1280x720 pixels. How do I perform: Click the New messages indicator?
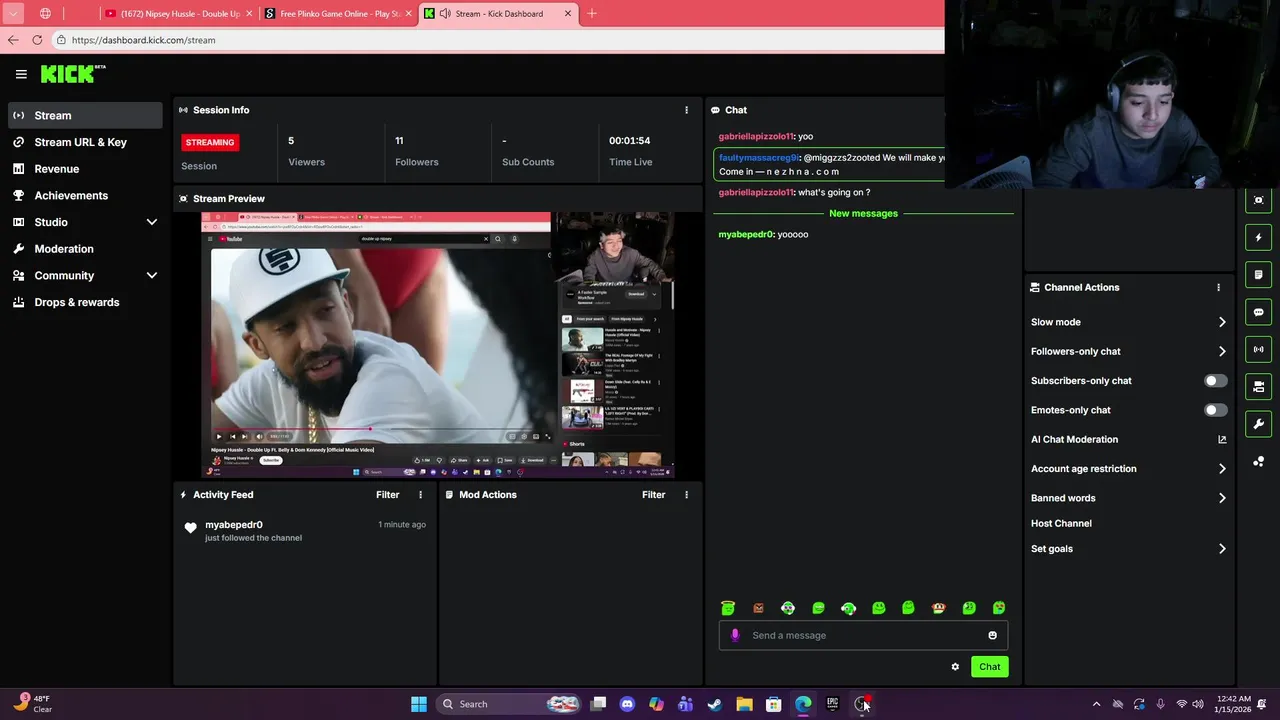[x=863, y=214]
